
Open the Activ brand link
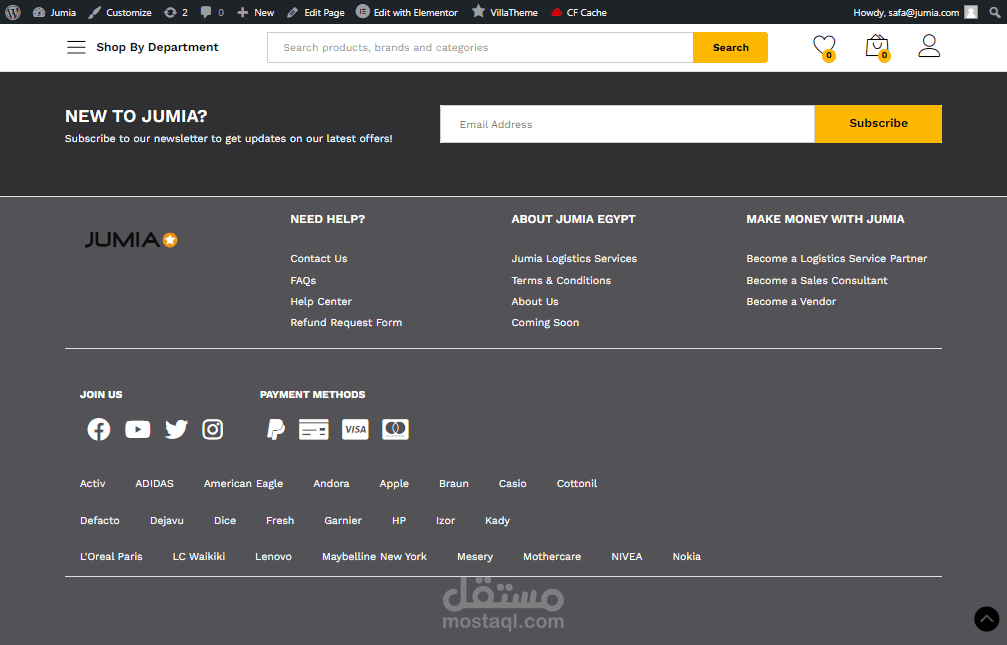click(x=92, y=483)
